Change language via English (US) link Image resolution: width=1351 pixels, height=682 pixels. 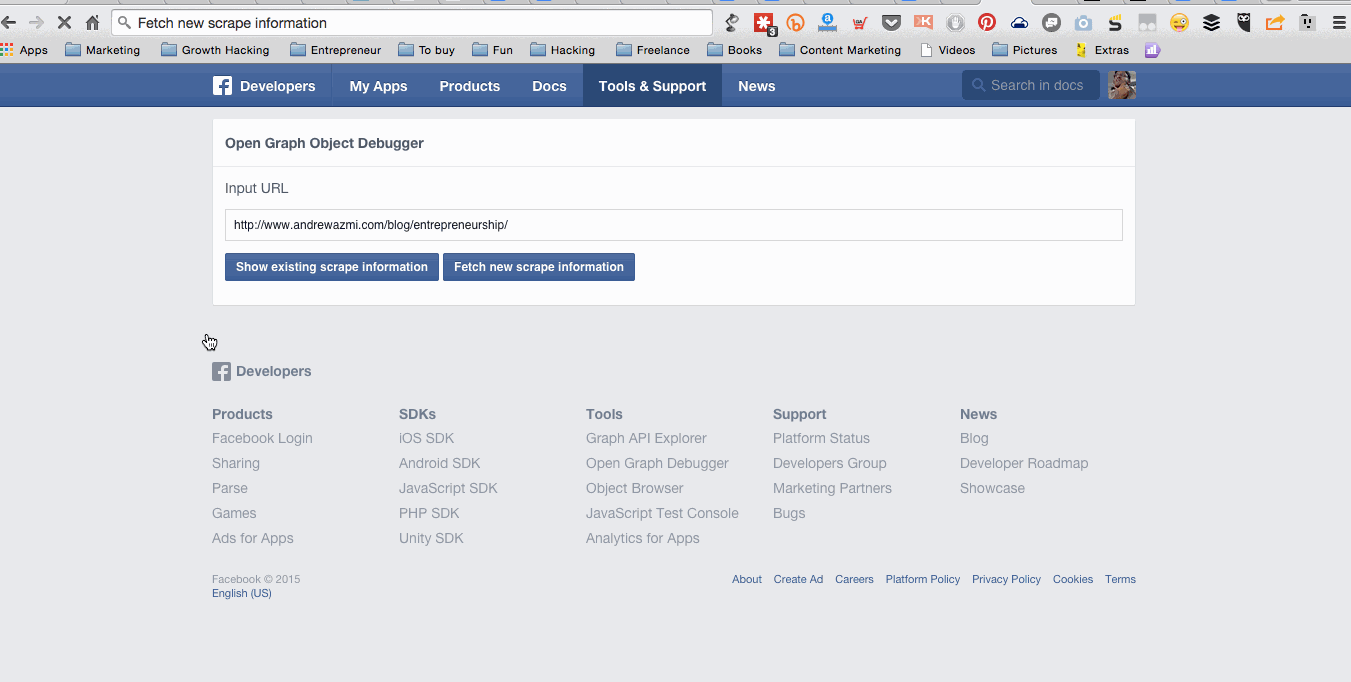[242, 593]
